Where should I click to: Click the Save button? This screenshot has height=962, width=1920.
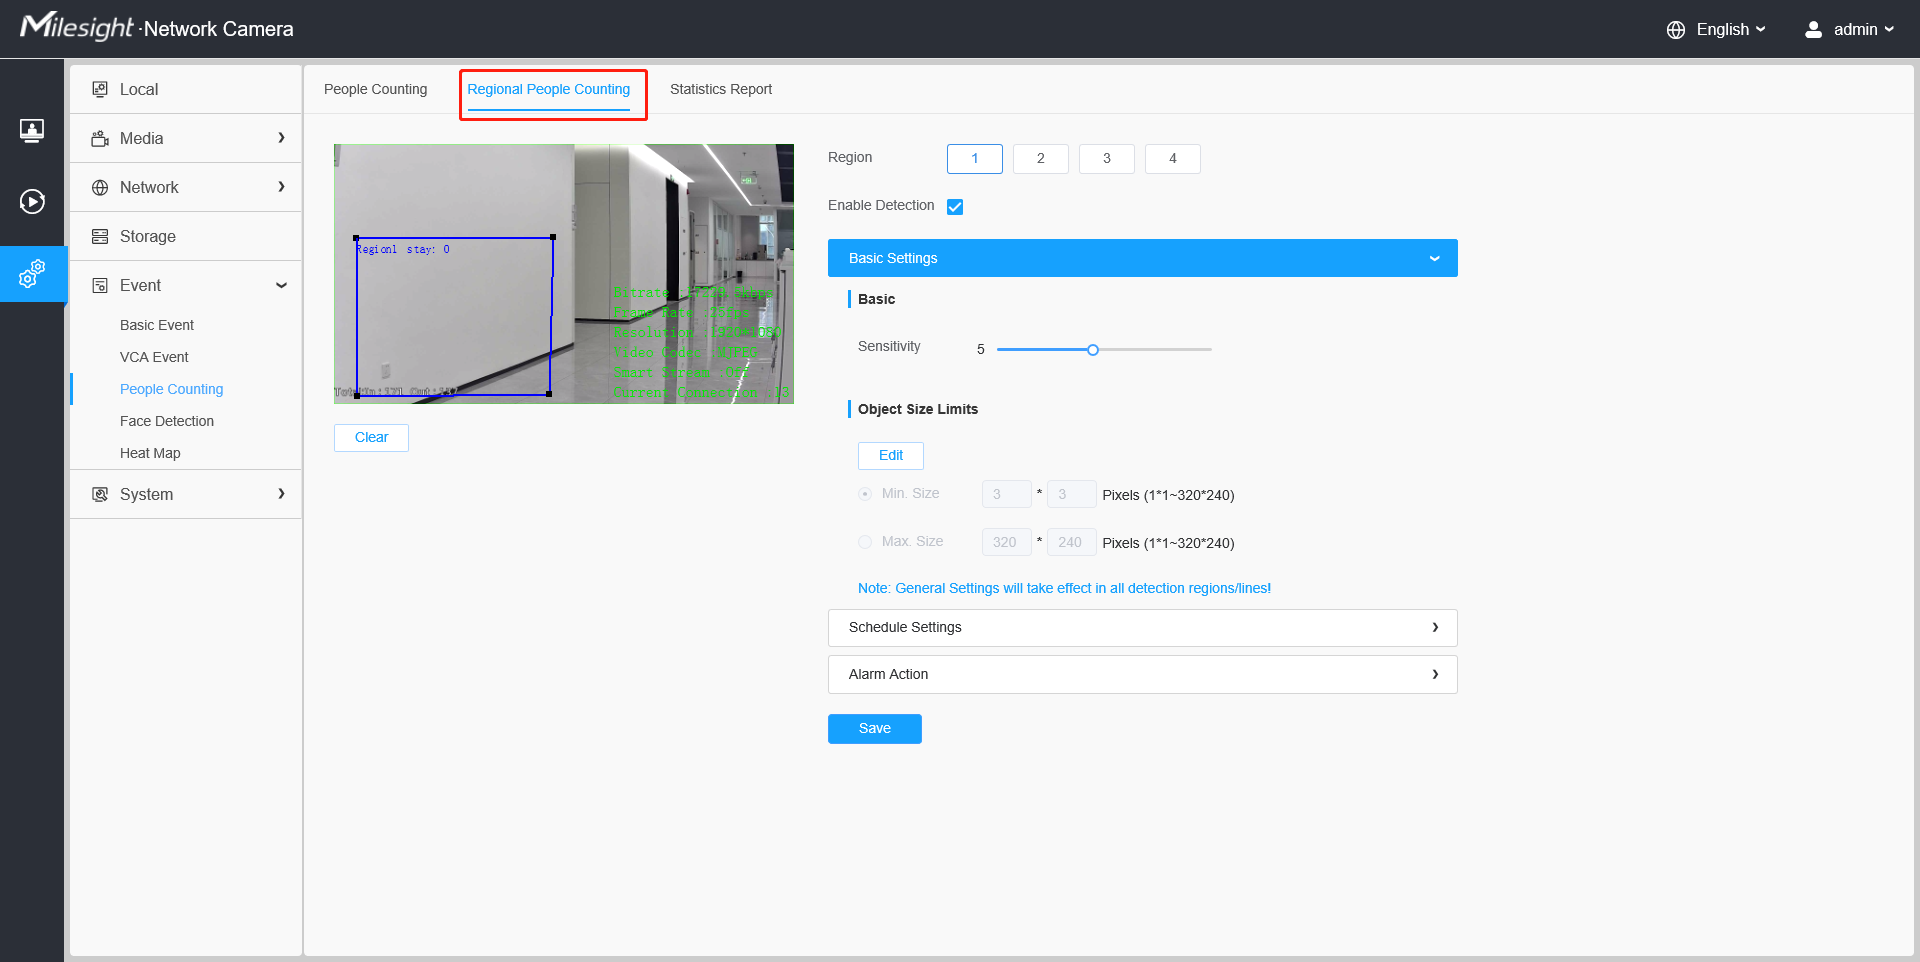(x=875, y=729)
